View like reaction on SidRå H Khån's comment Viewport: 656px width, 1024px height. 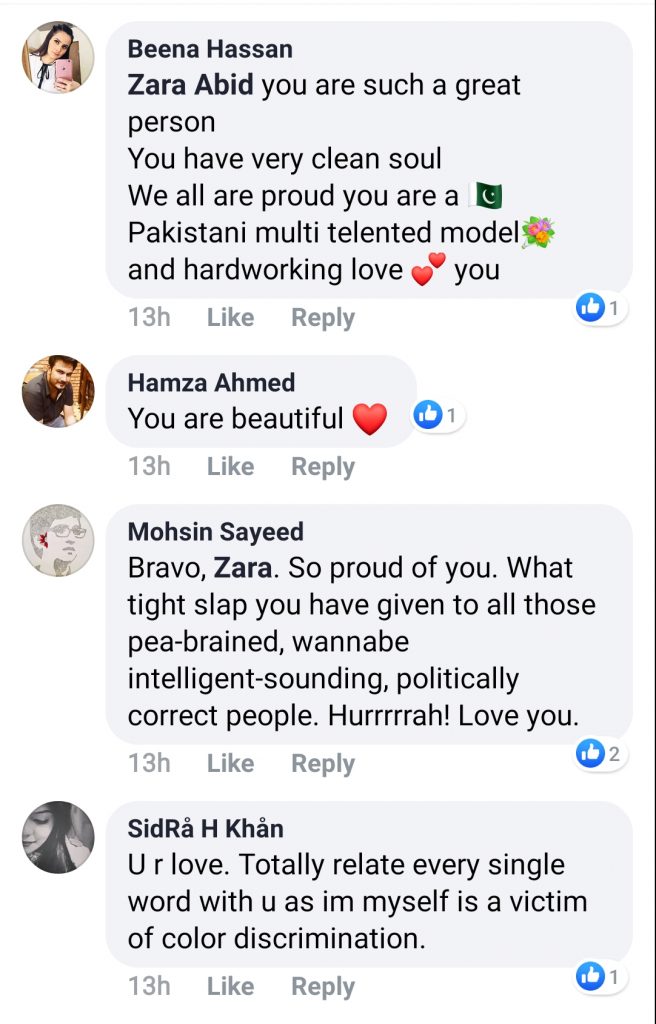tap(601, 977)
